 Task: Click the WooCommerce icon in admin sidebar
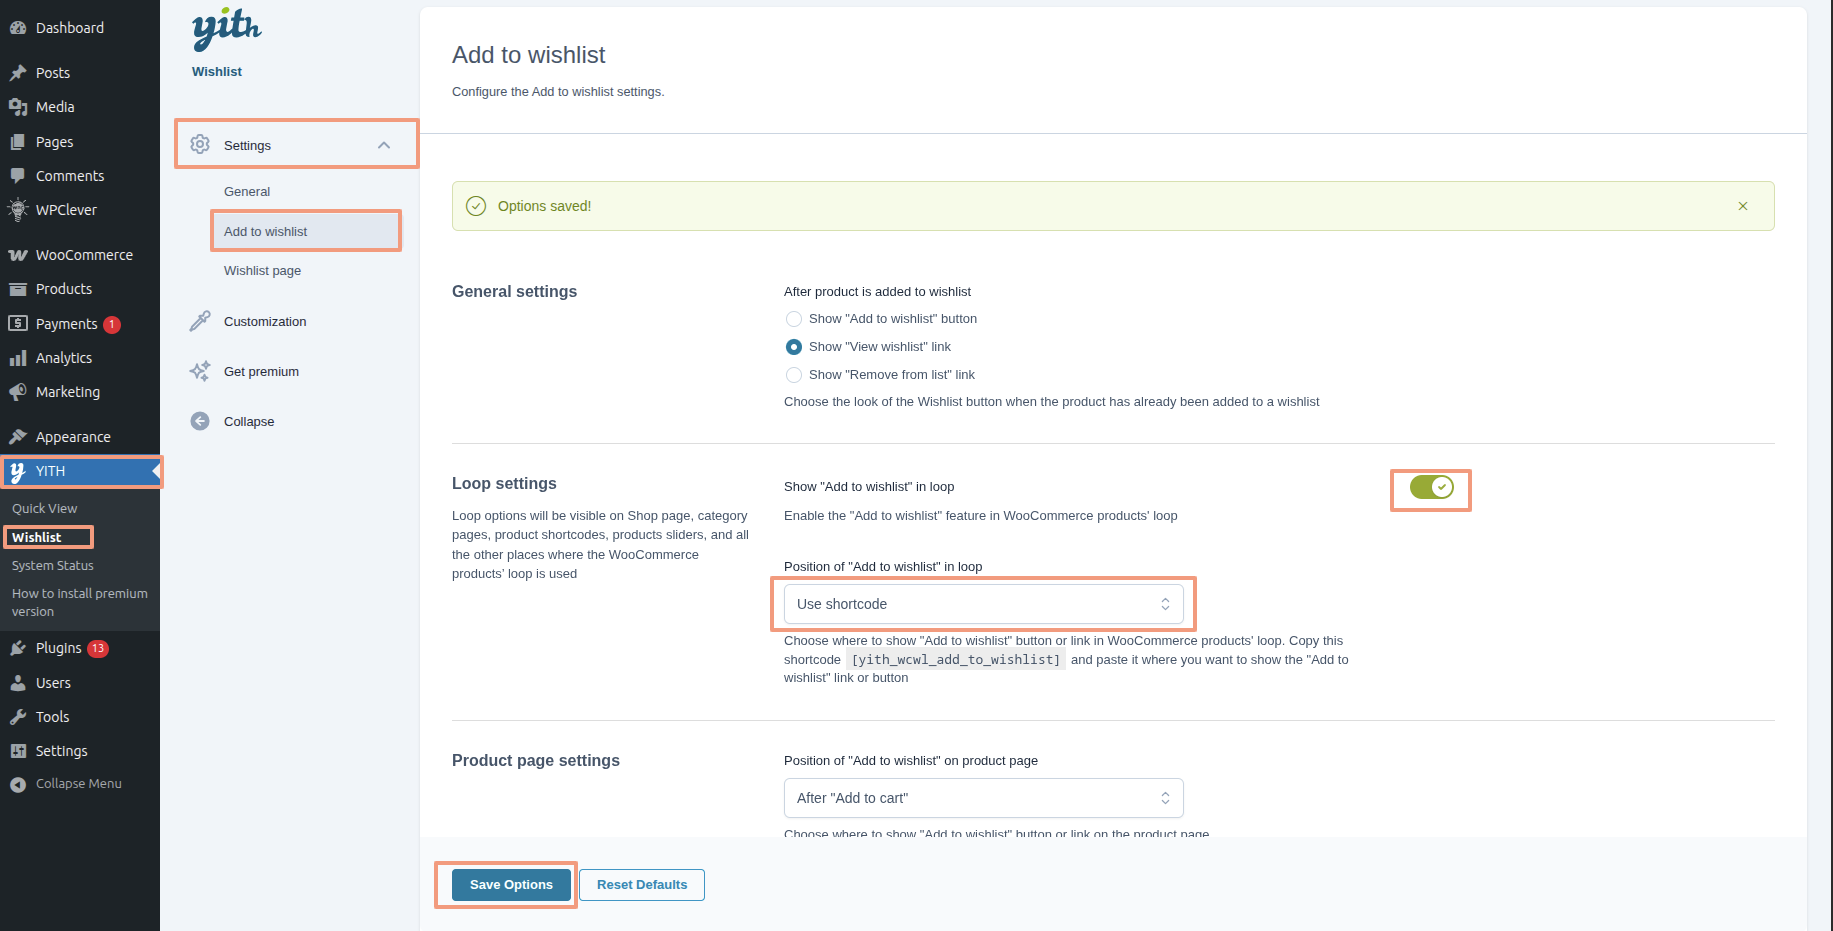click(x=18, y=255)
